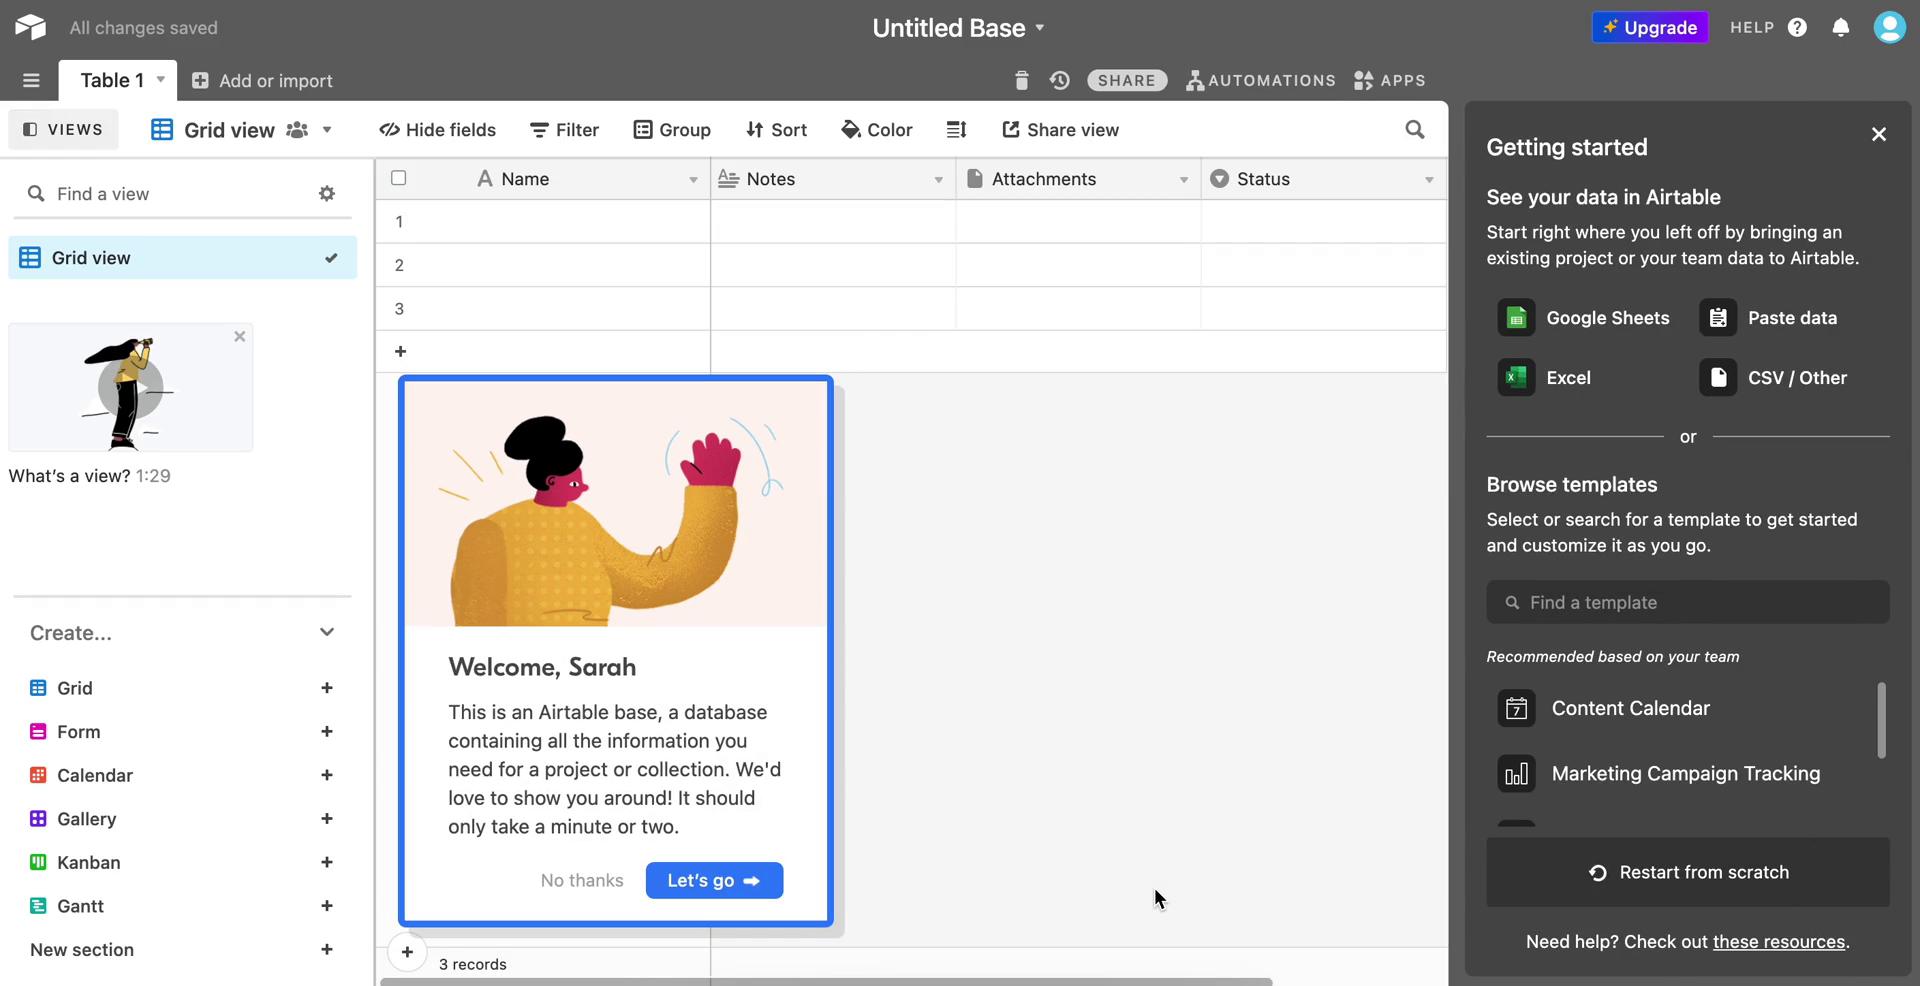Click the SHARE button
This screenshot has height=986, width=1920.
(x=1127, y=80)
